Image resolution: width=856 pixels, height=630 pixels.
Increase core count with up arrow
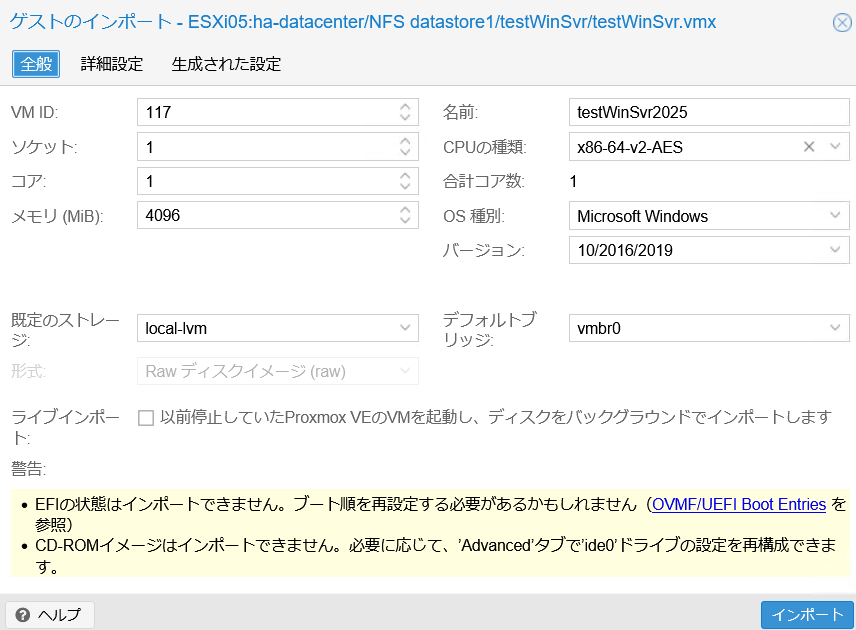(x=405, y=176)
